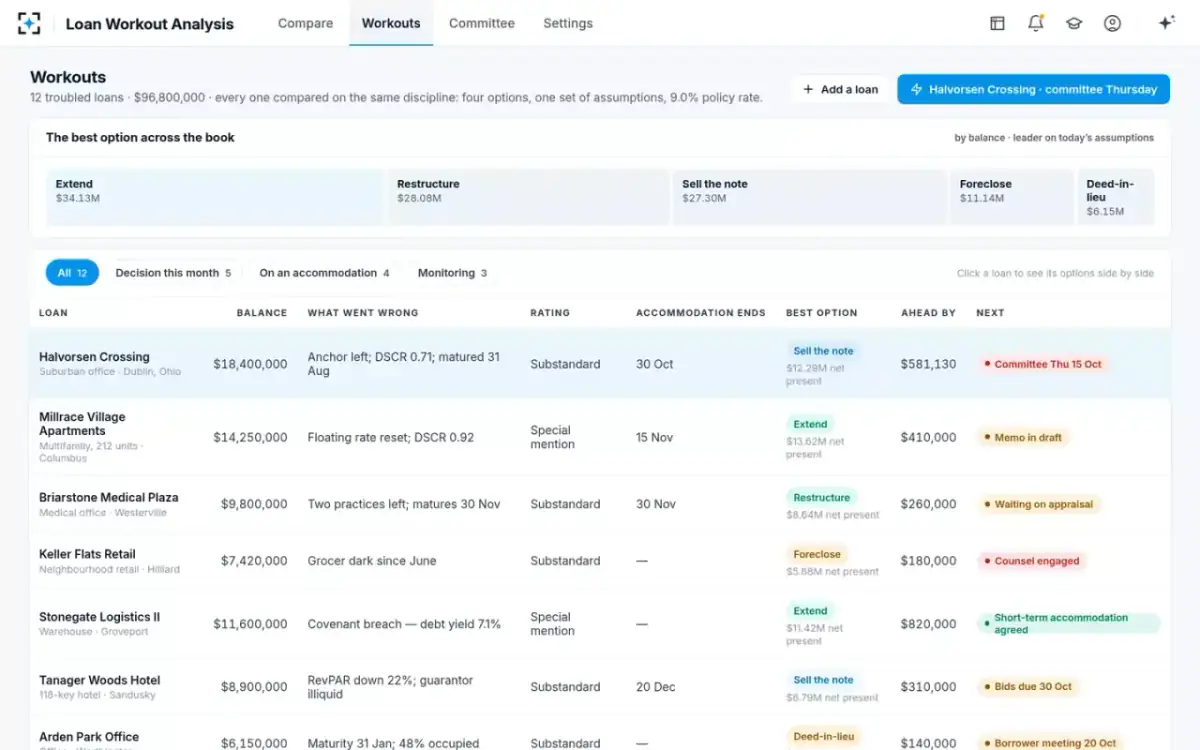Click the Foreclose badge for Keller Flats

click(x=817, y=554)
